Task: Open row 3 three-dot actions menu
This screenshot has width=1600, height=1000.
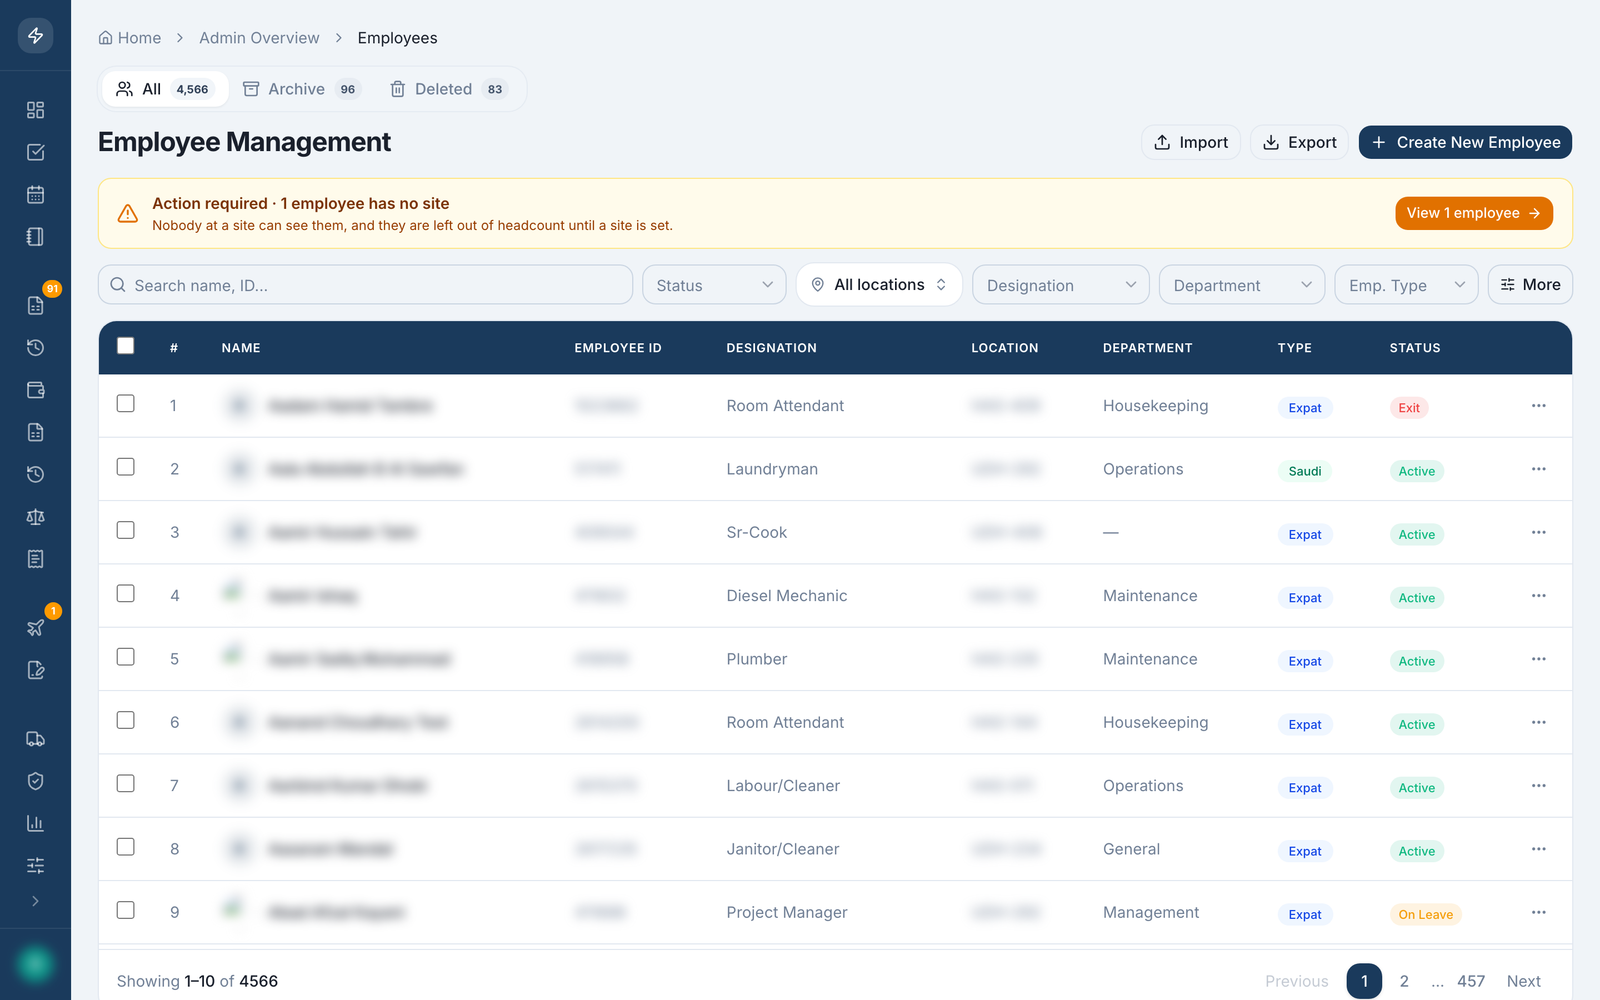Action: coord(1538,532)
